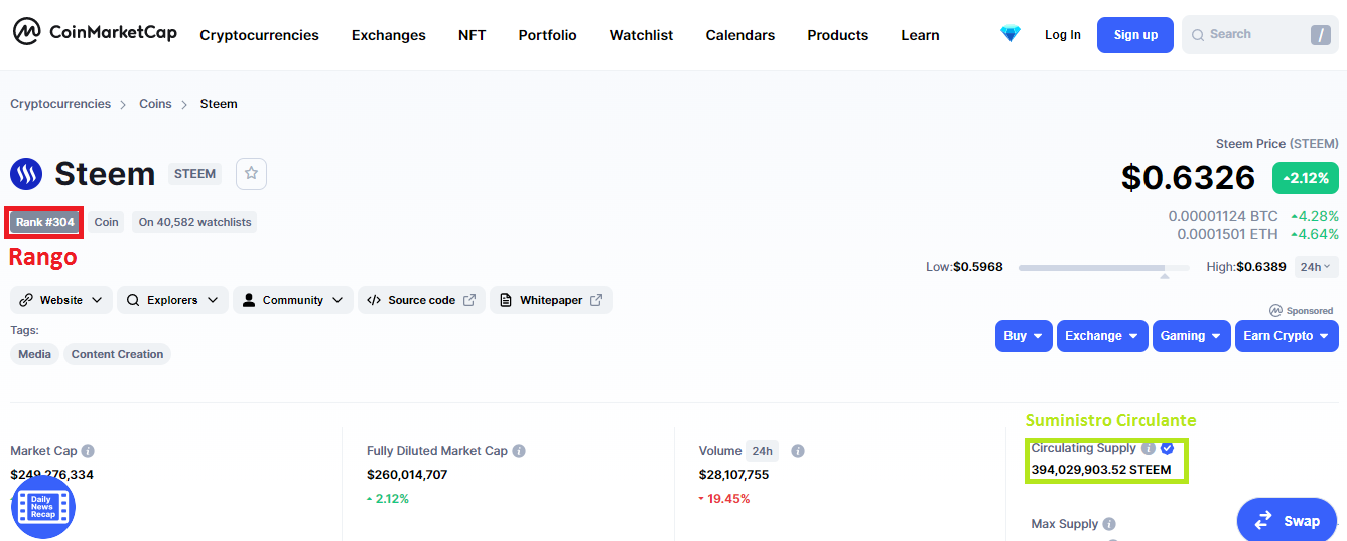Click the 394,029,903.52 STEEM supply value

click(x=1101, y=470)
